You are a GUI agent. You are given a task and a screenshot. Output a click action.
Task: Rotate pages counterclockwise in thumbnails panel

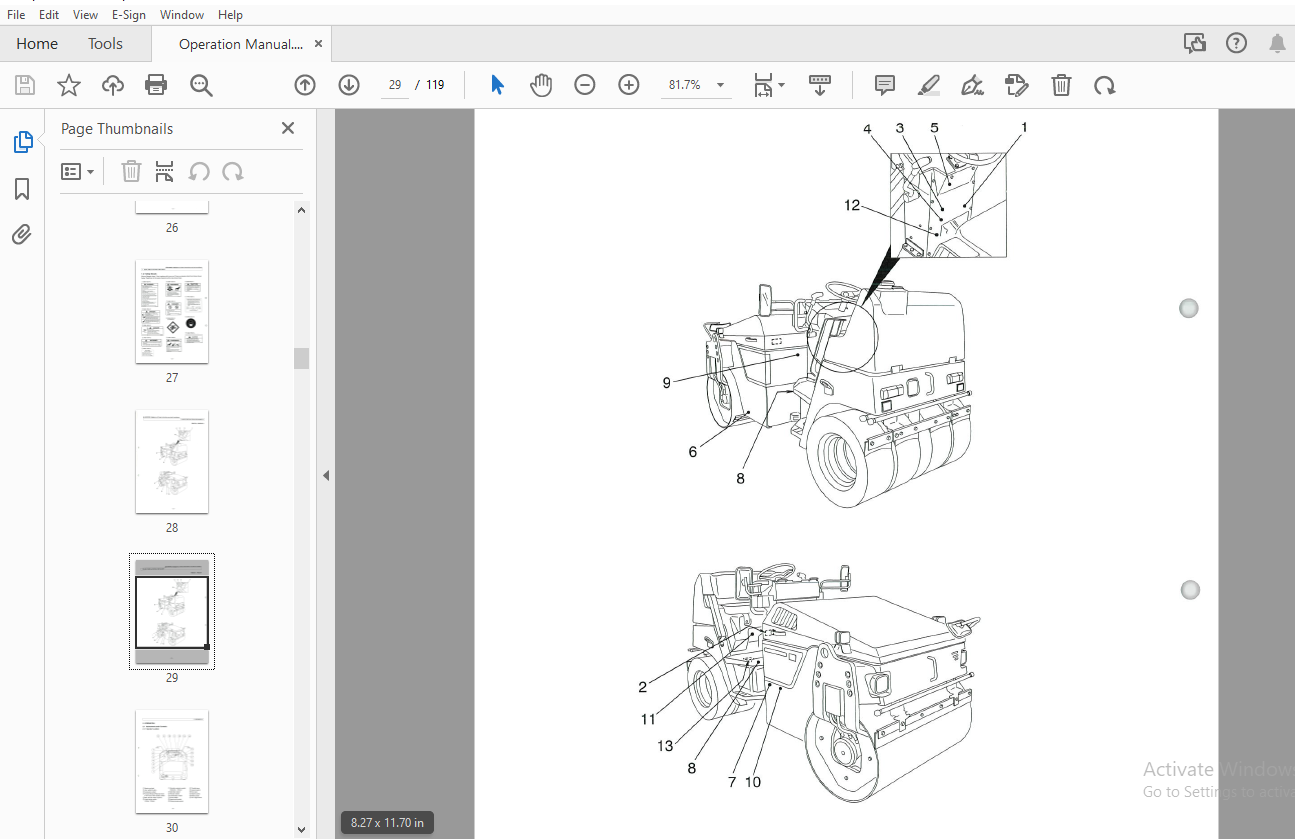point(199,172)
